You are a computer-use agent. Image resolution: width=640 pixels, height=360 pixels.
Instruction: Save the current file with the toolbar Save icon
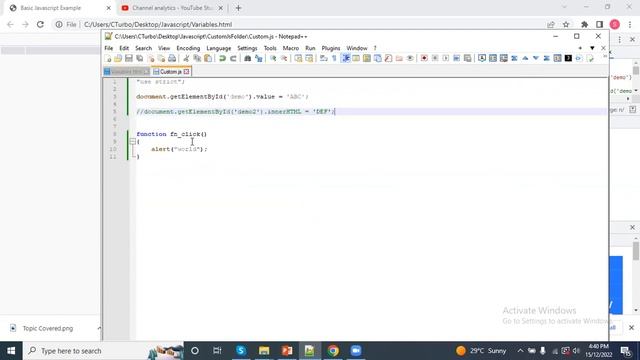point(129,59)
